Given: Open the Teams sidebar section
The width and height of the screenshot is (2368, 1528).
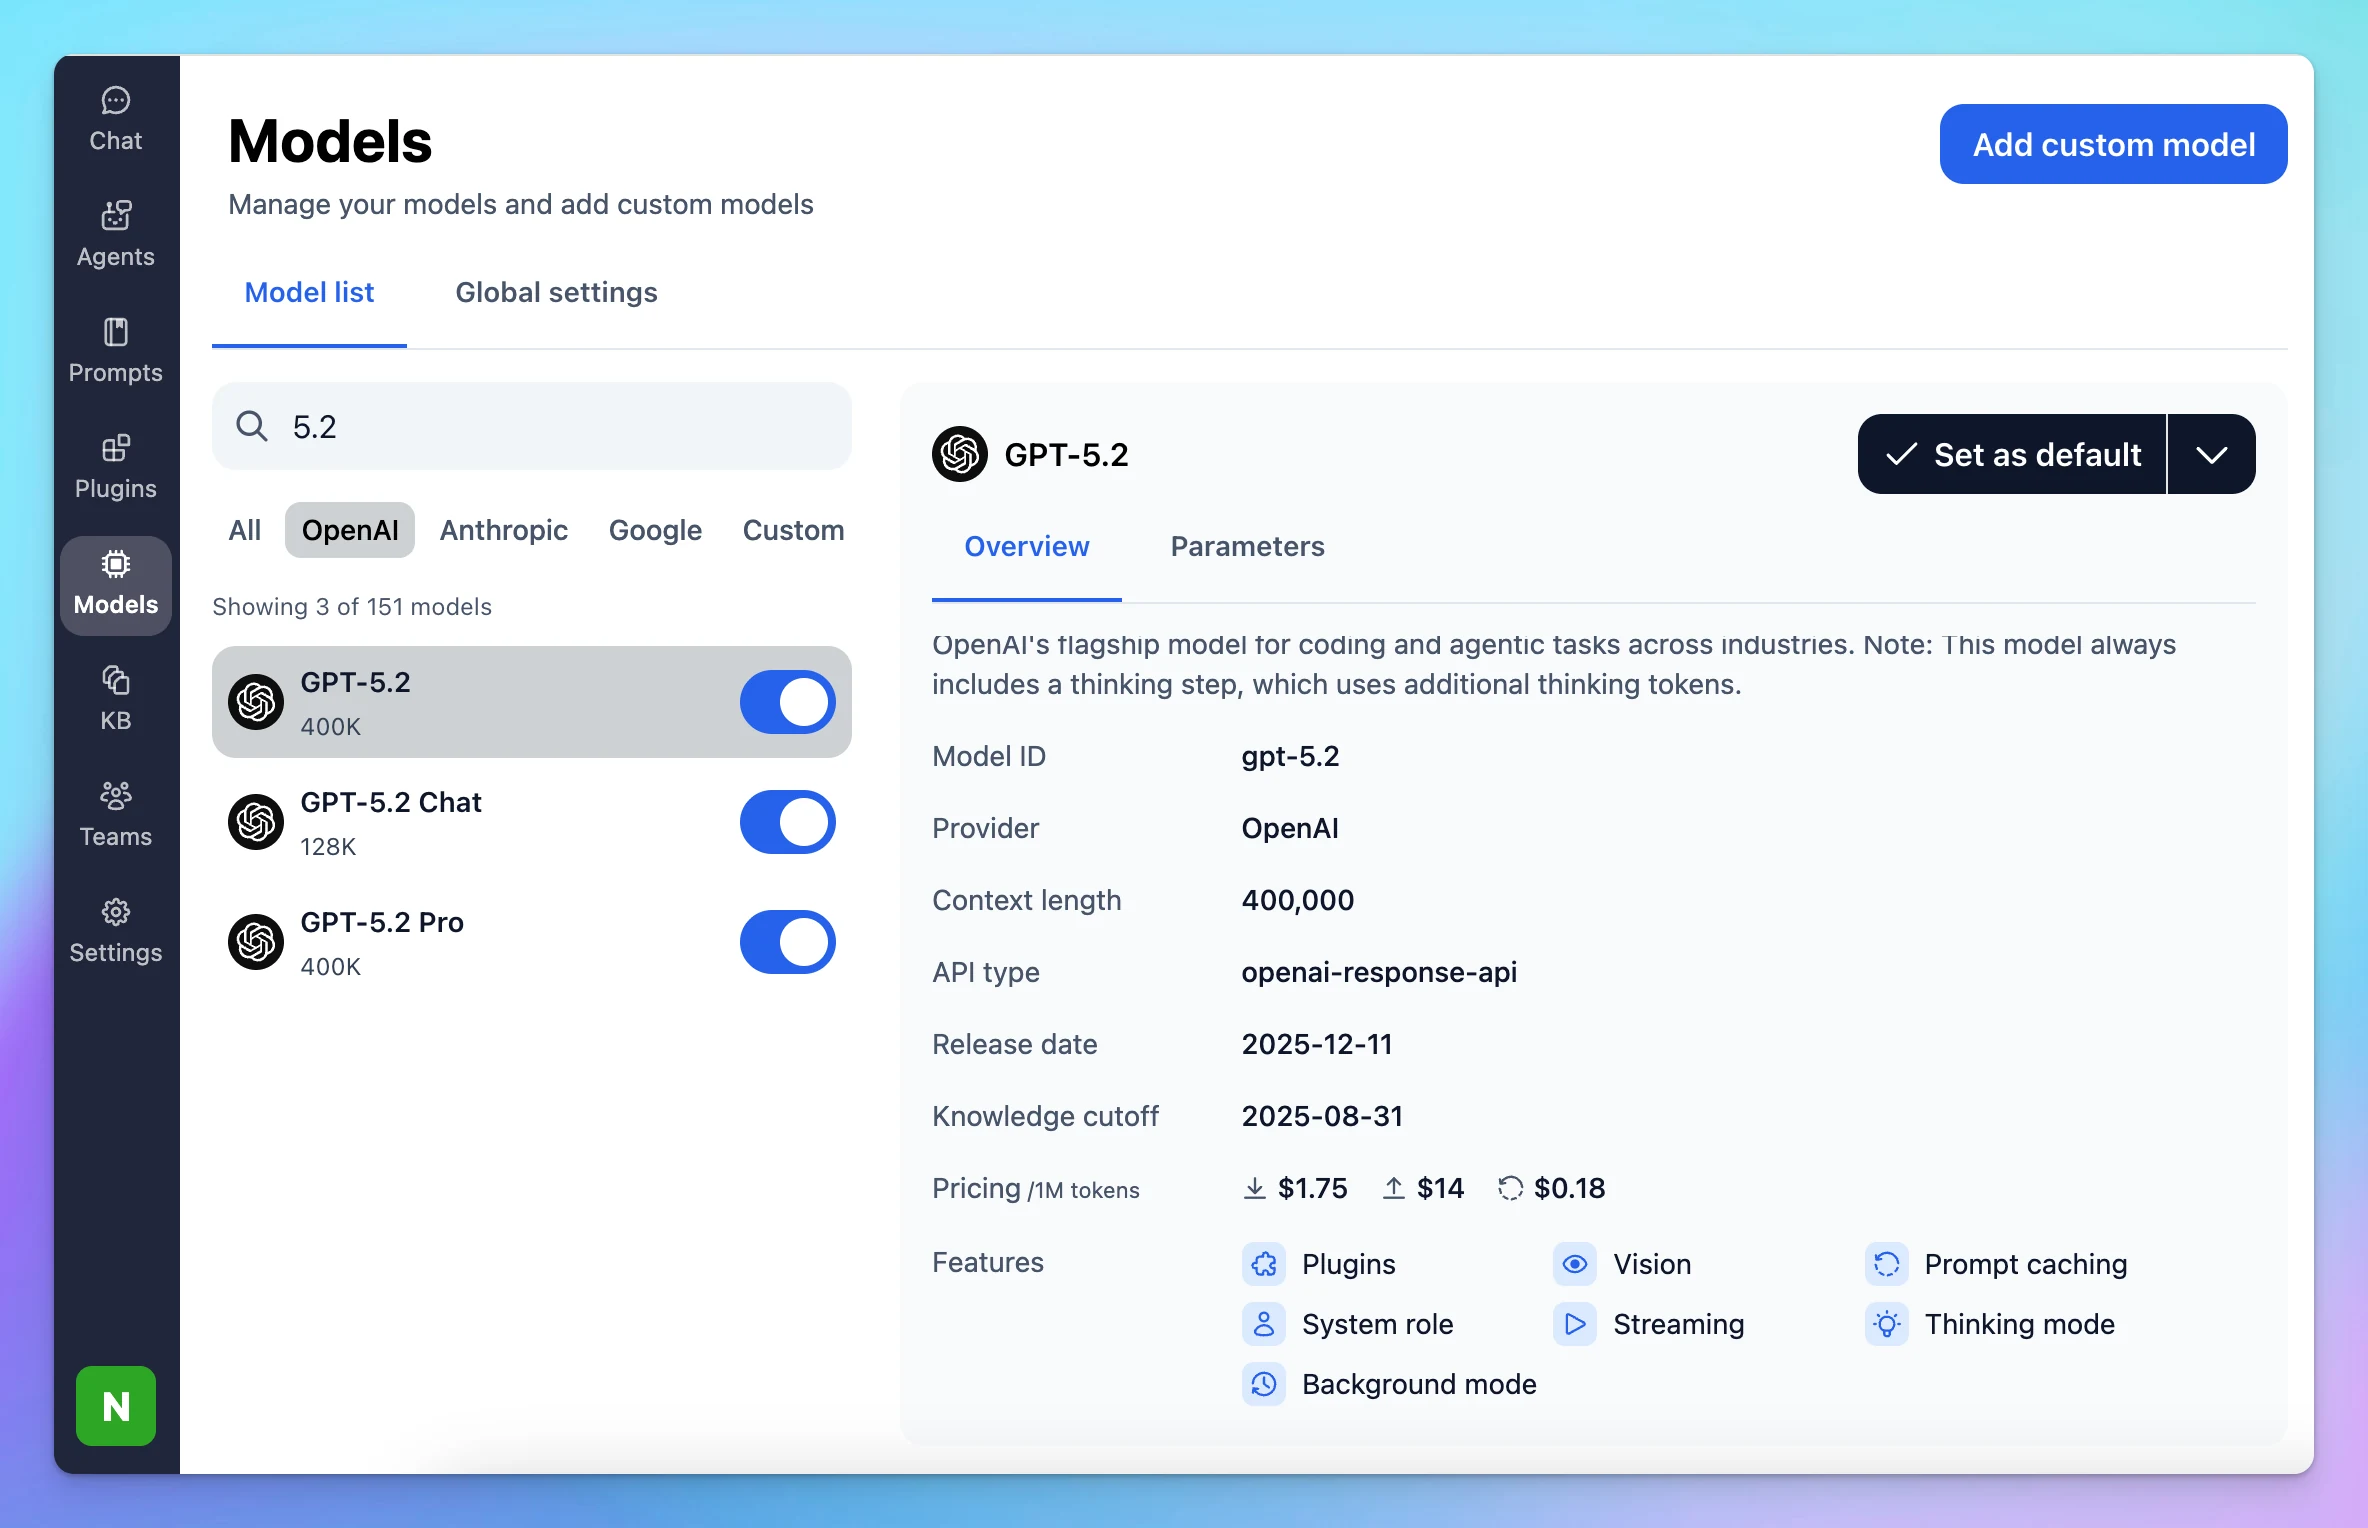Looking at the screenshot, I should [116, 815].
